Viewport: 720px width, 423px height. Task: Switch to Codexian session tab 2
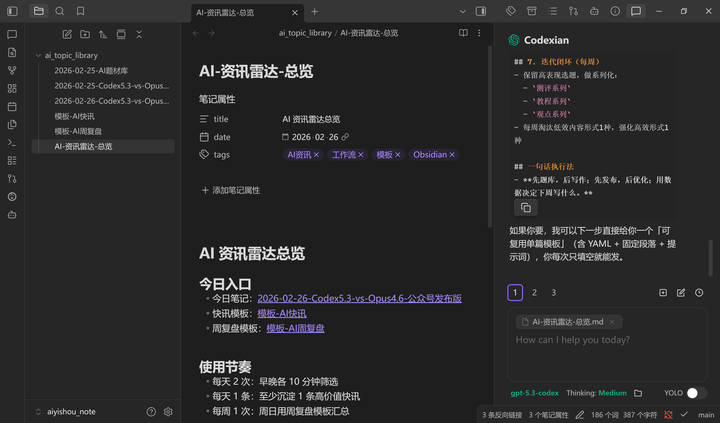coord(534,293)
